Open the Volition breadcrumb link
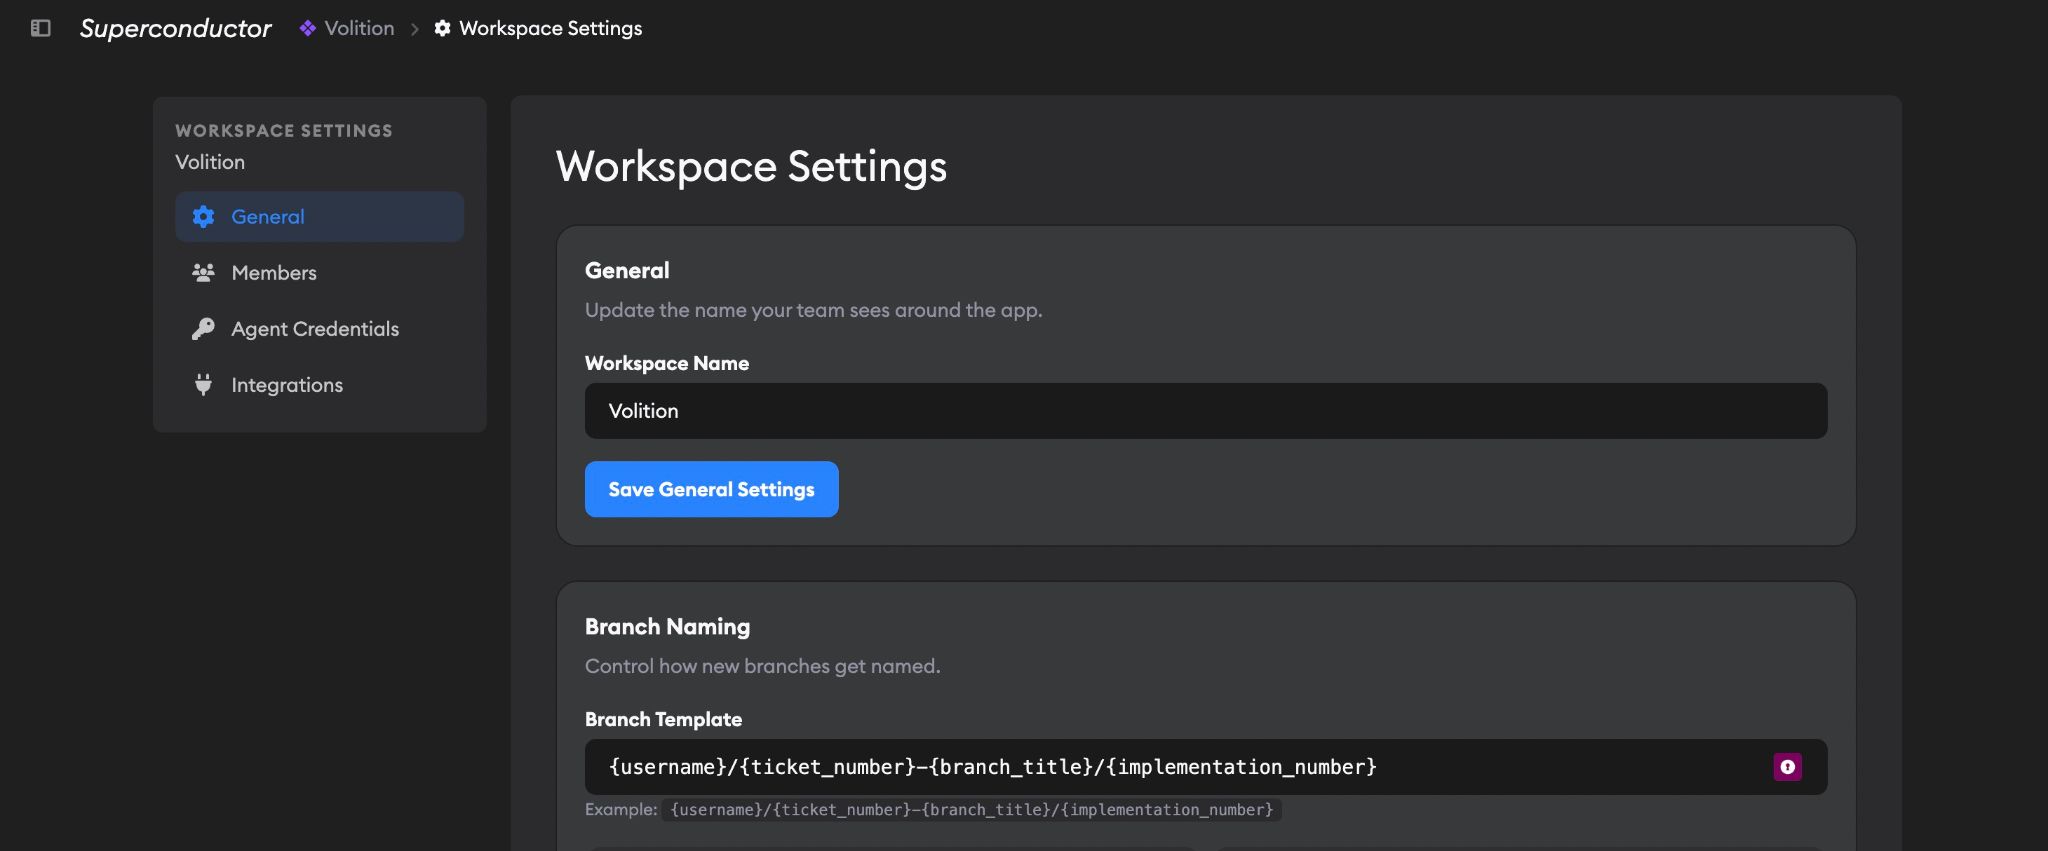This screenshot has width=2048, height=851. pyautogui.click(x=359, y=28)
